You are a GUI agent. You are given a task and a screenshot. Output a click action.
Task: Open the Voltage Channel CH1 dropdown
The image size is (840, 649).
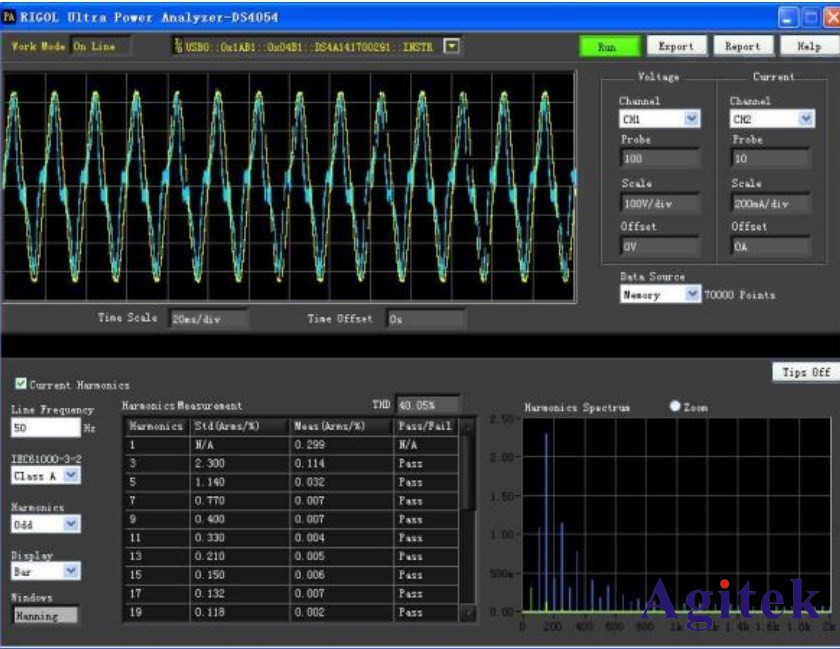(x=691, y=119)
